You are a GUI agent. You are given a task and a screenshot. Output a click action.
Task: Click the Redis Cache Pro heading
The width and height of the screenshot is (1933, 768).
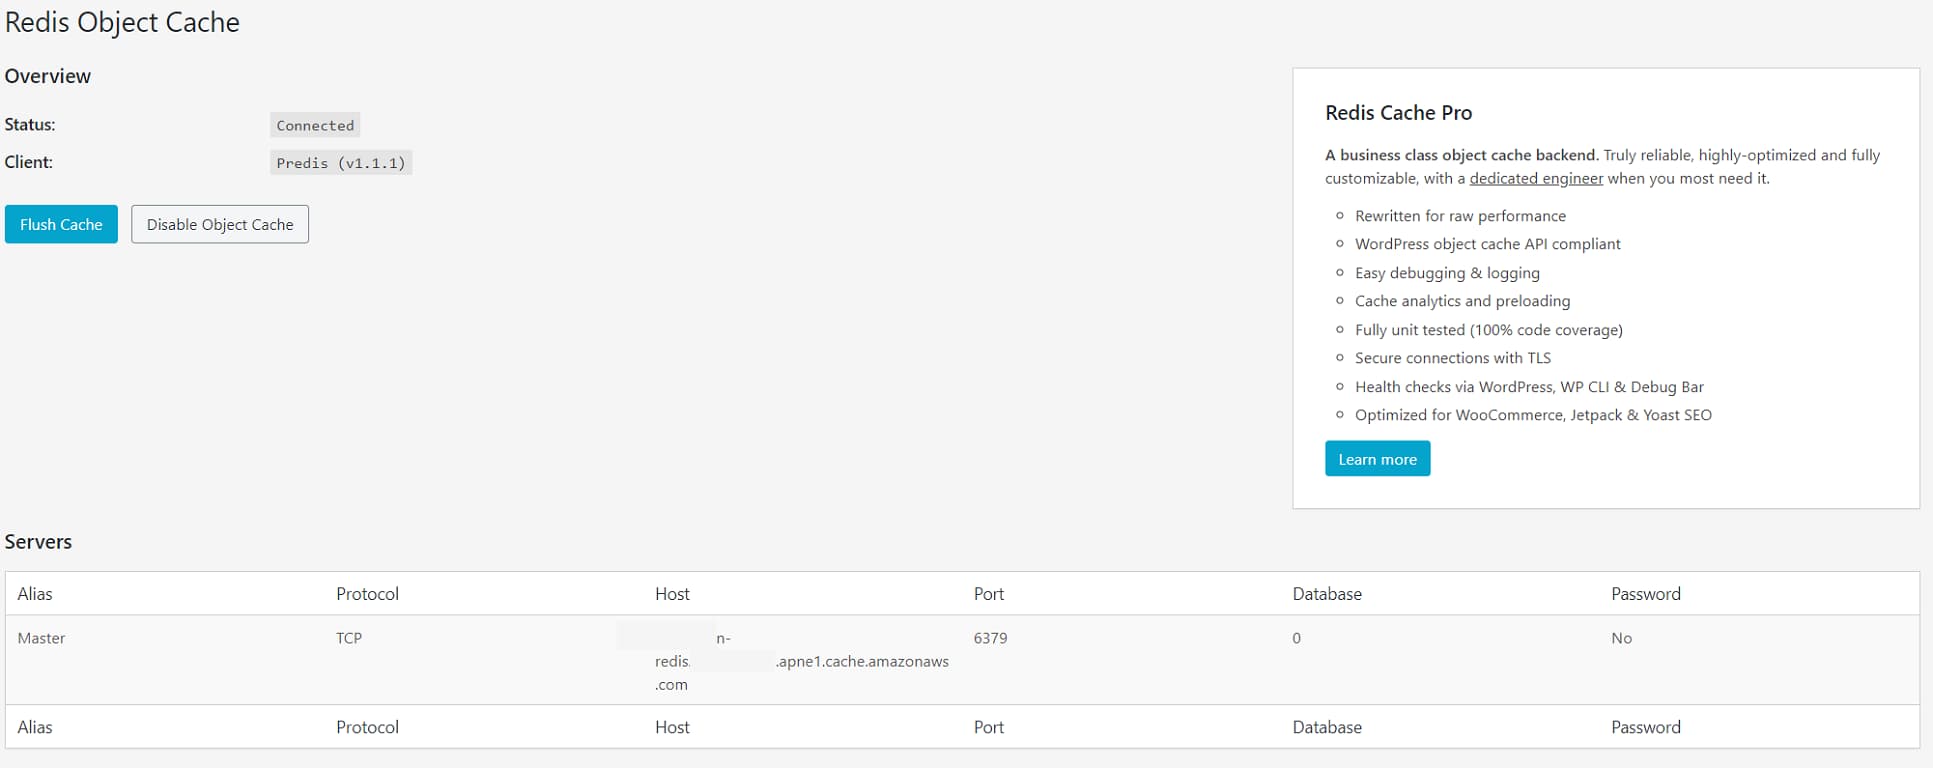point(1398,113)
